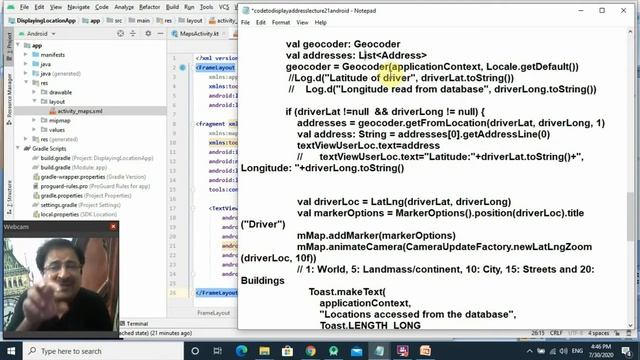Viewport: 640px width, 360px height.
Task: Open Android Studio Analyze menu
Action: point(124,7)
